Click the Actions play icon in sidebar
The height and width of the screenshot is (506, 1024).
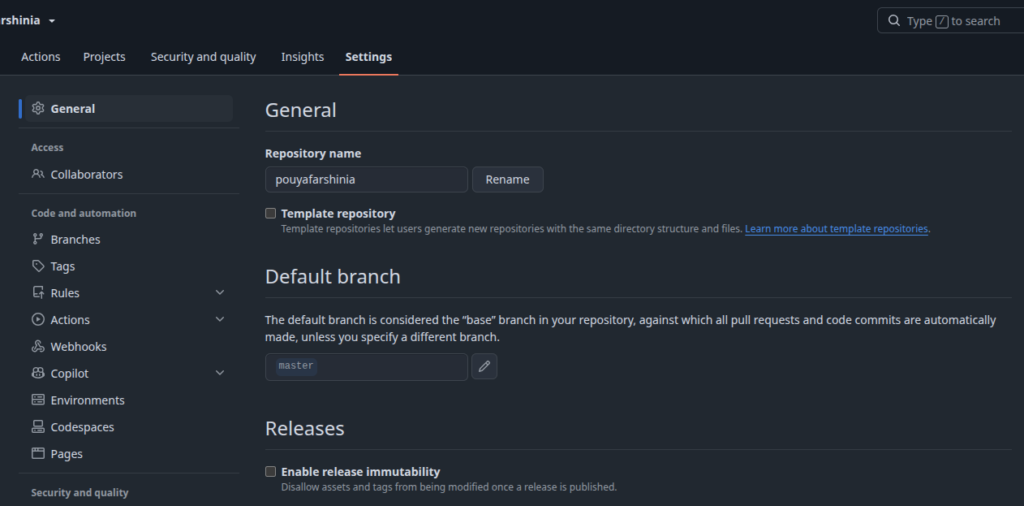point(38,319)
